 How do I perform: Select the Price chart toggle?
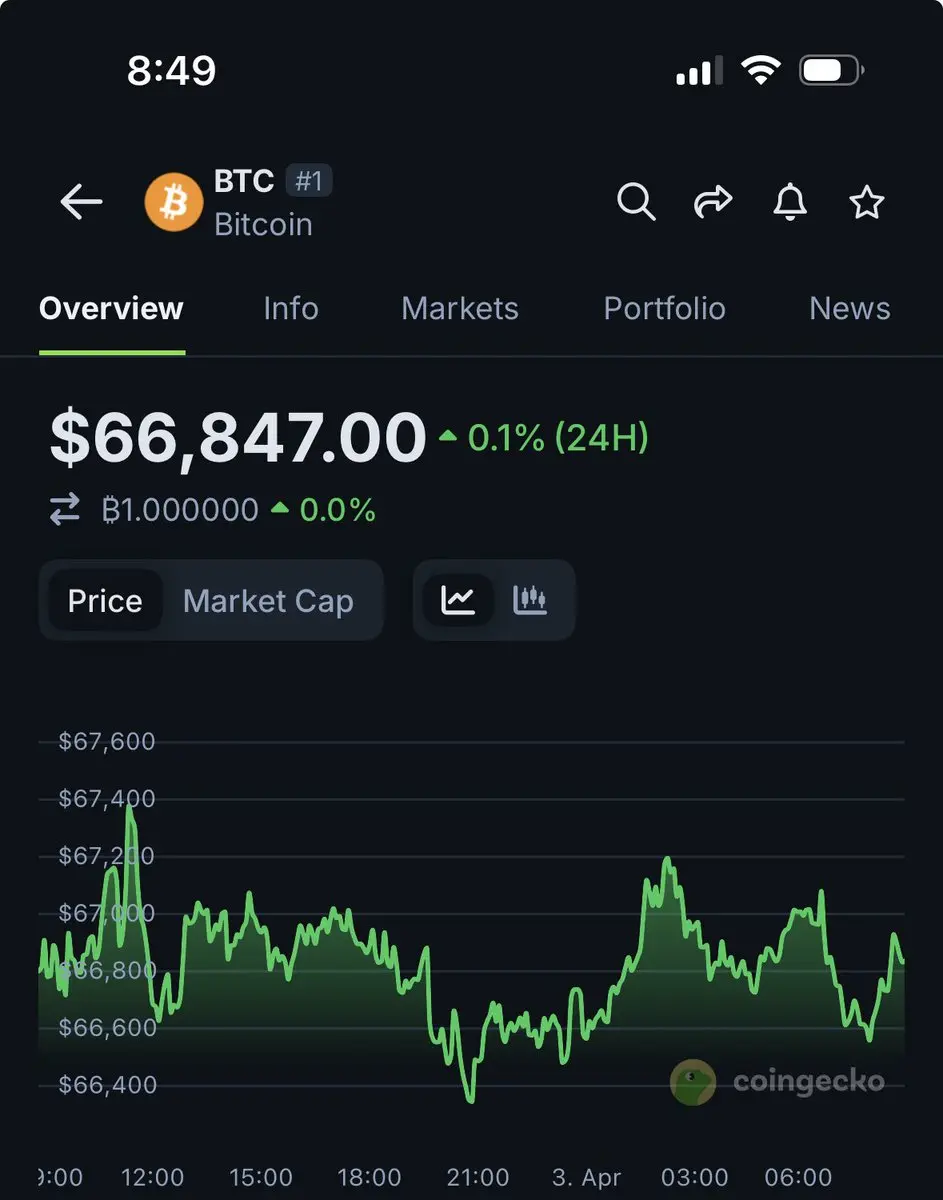[x=105, y=601]
